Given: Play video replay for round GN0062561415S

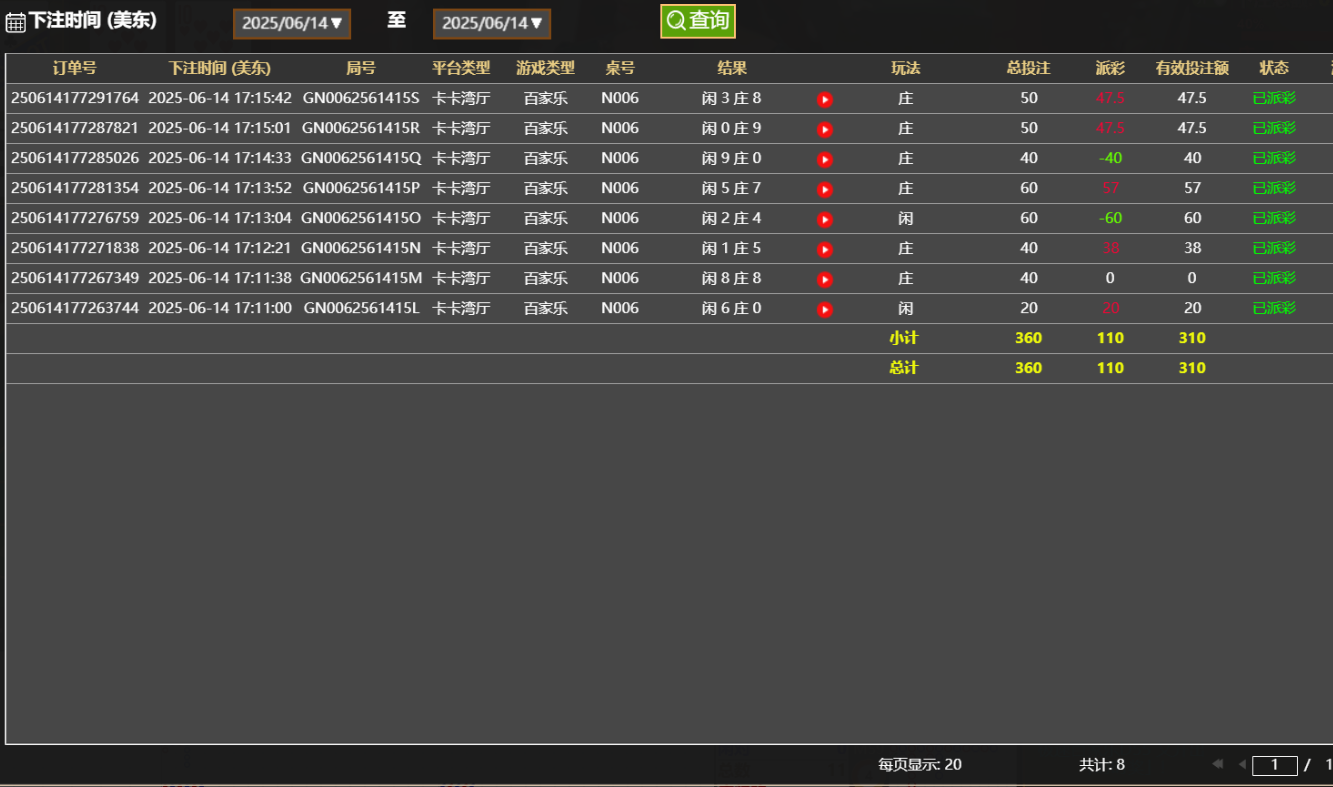Looking at the screenshot, I should (x=825, y=99).
